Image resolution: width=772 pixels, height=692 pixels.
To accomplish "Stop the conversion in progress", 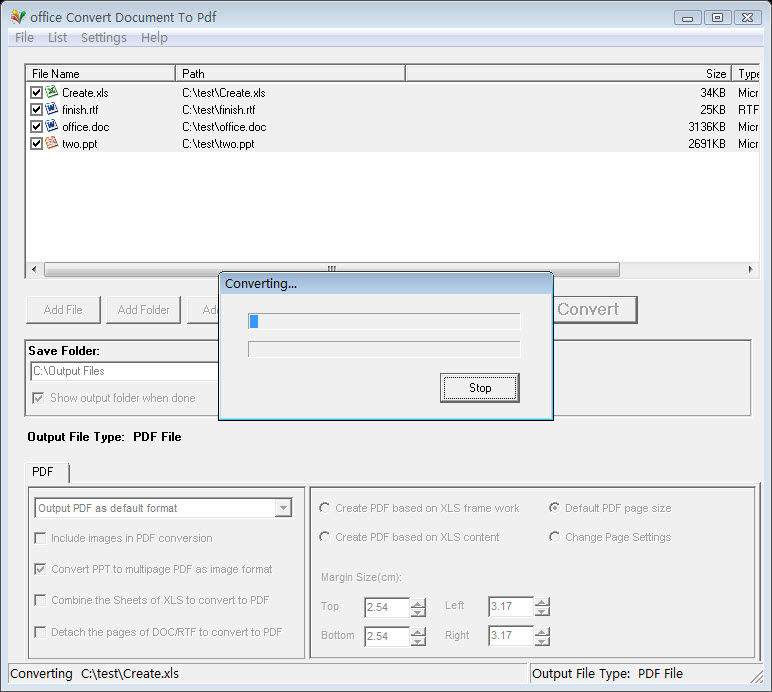I will tap(480, 388).
